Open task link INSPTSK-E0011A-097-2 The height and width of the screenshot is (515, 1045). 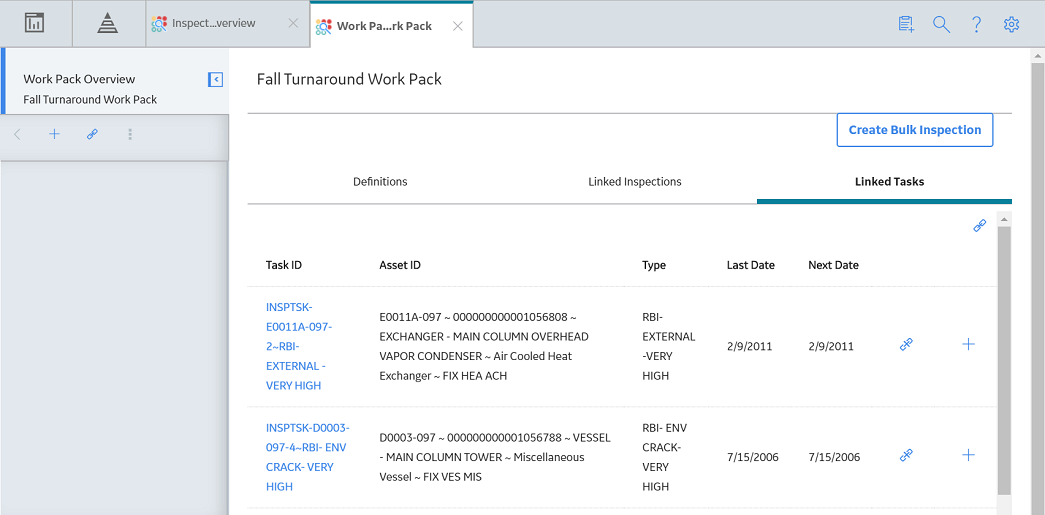[299, 346]
